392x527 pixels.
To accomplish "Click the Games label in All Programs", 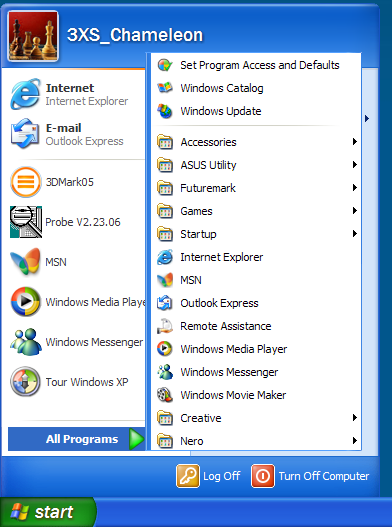I will tap(196, 211).
